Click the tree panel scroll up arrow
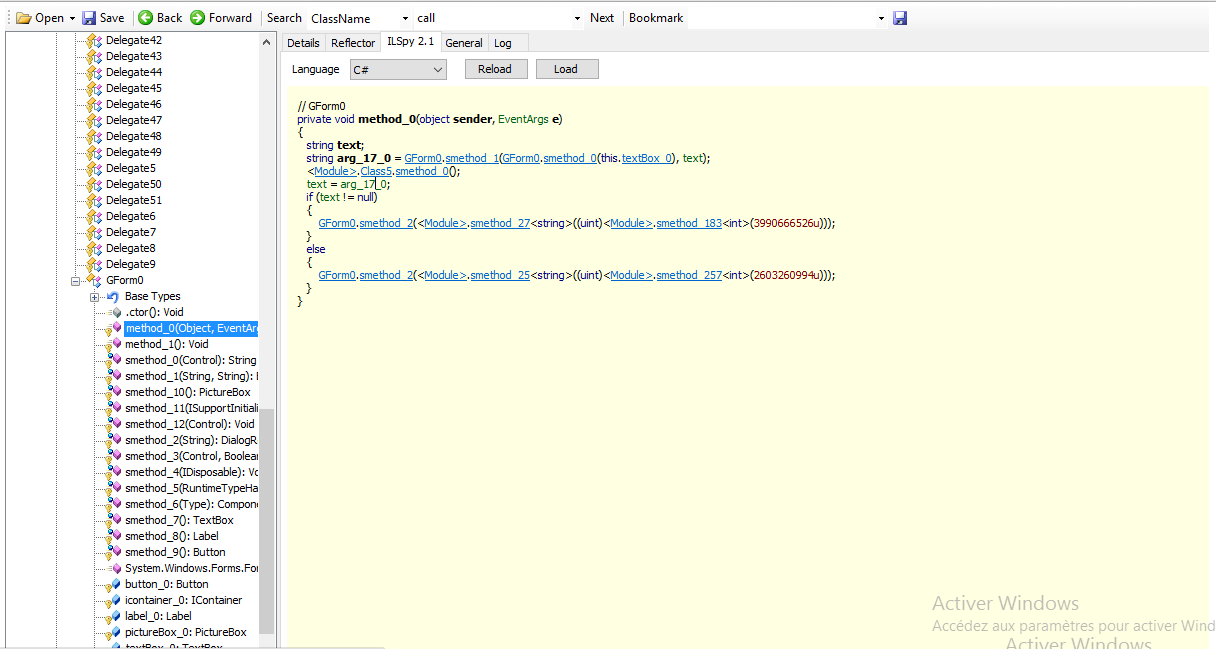The image size is (1216, 649). click(x=267, y=42)
